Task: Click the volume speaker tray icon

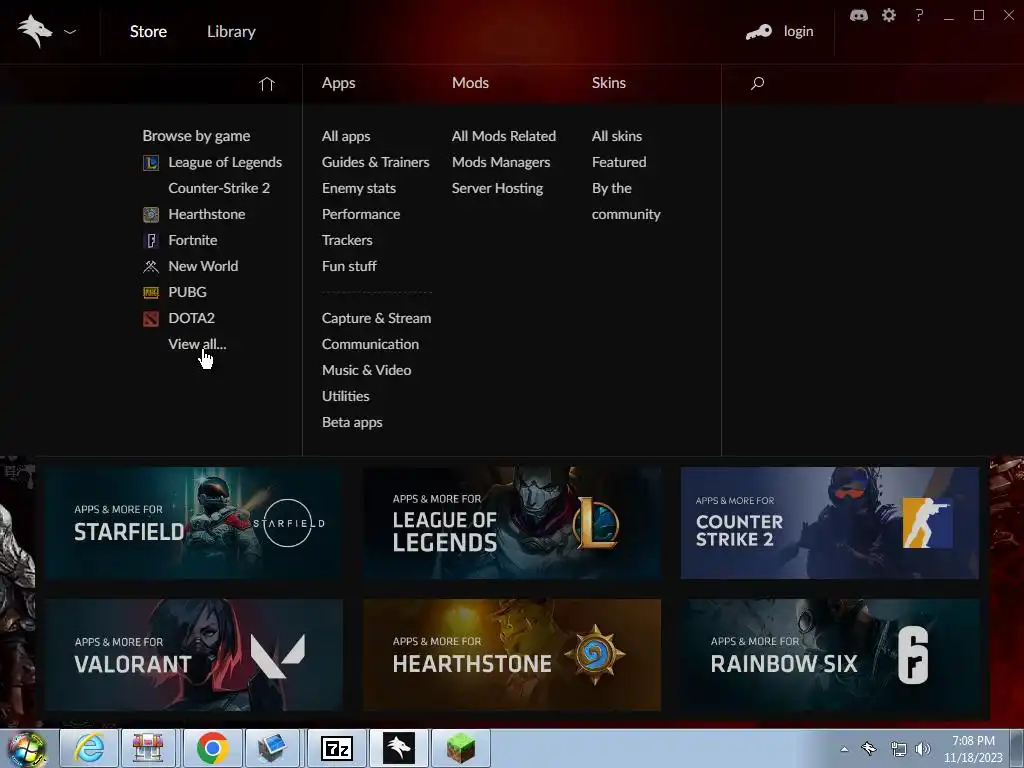Action: click(922, 749)
